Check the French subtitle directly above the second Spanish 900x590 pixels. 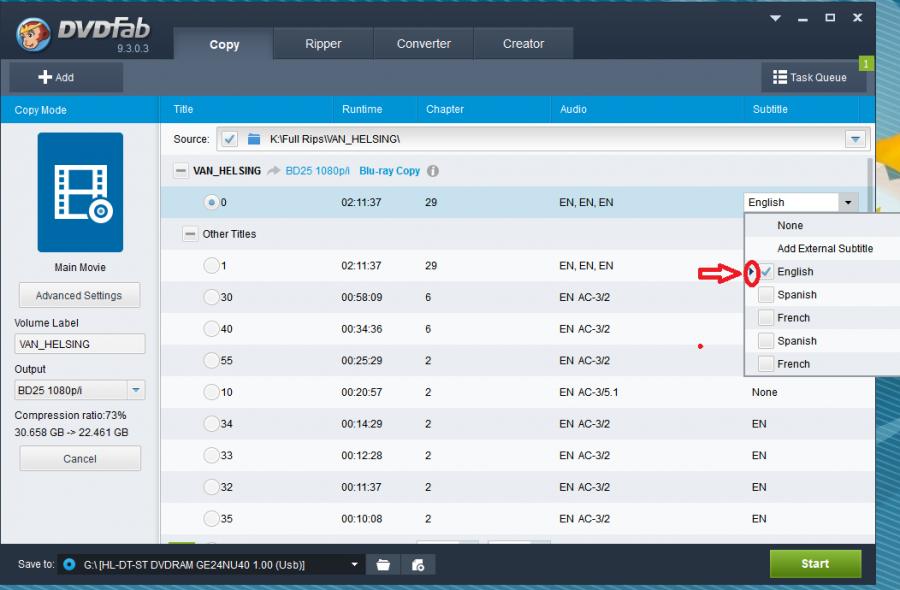click(766, 317)
